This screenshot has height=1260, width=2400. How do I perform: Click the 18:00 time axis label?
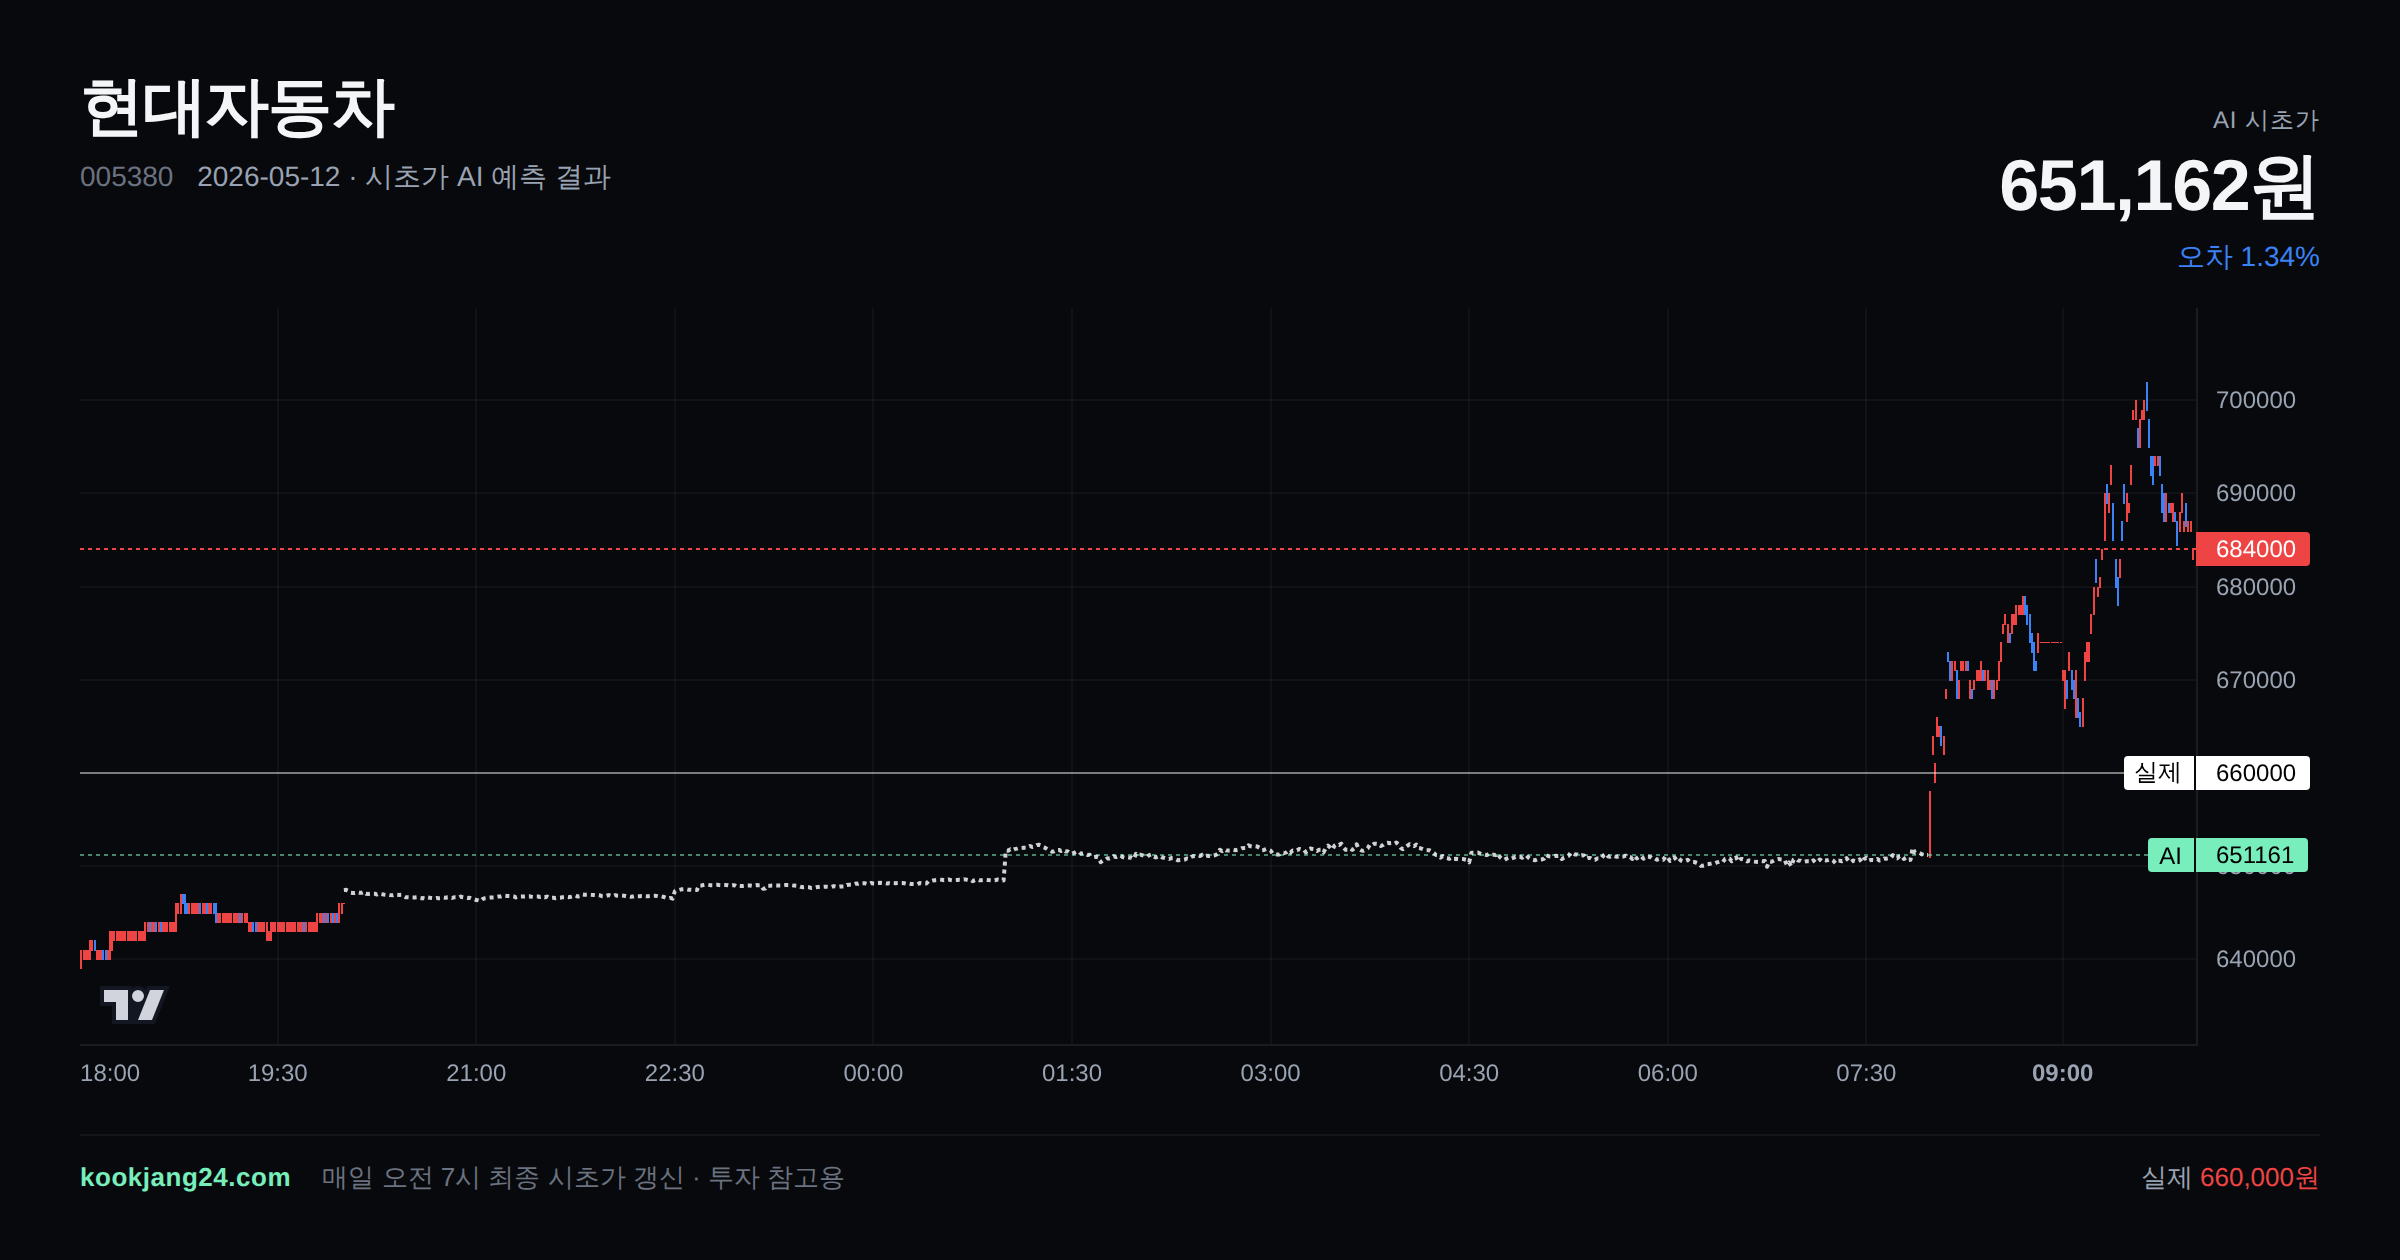tap(110, 1073)
